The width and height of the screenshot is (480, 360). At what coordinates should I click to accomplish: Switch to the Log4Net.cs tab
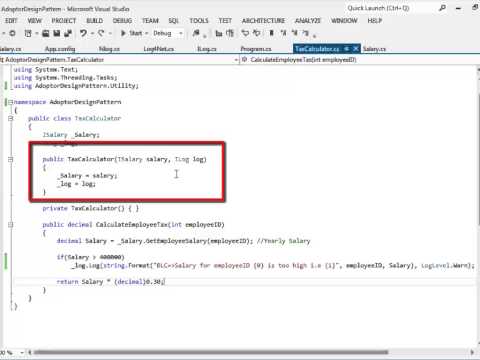tap(159, 49)
